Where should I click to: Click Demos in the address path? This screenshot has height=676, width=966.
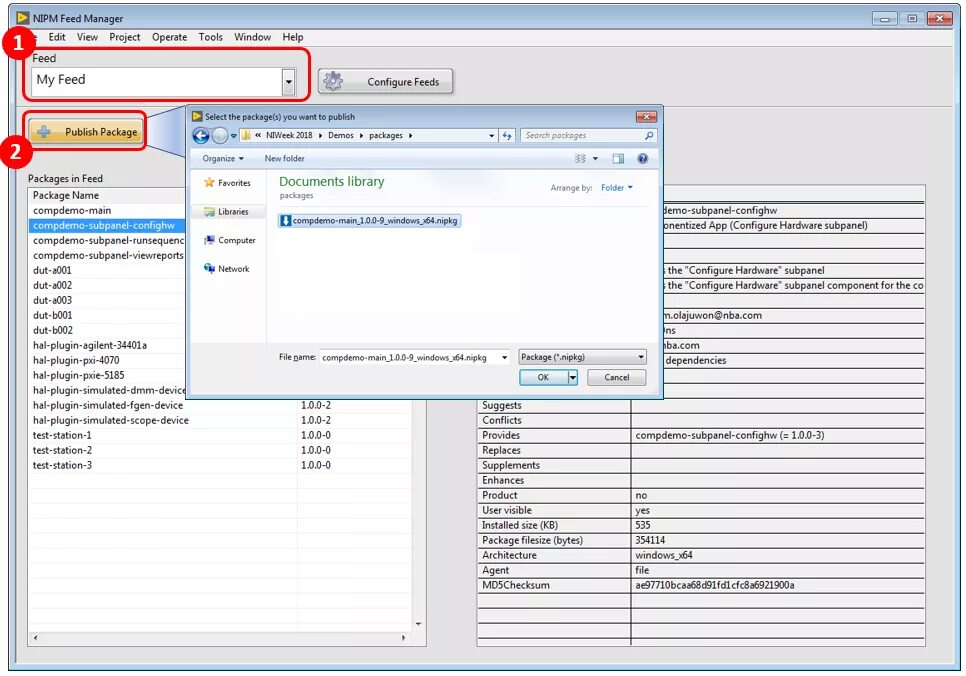tap(341, 136)
